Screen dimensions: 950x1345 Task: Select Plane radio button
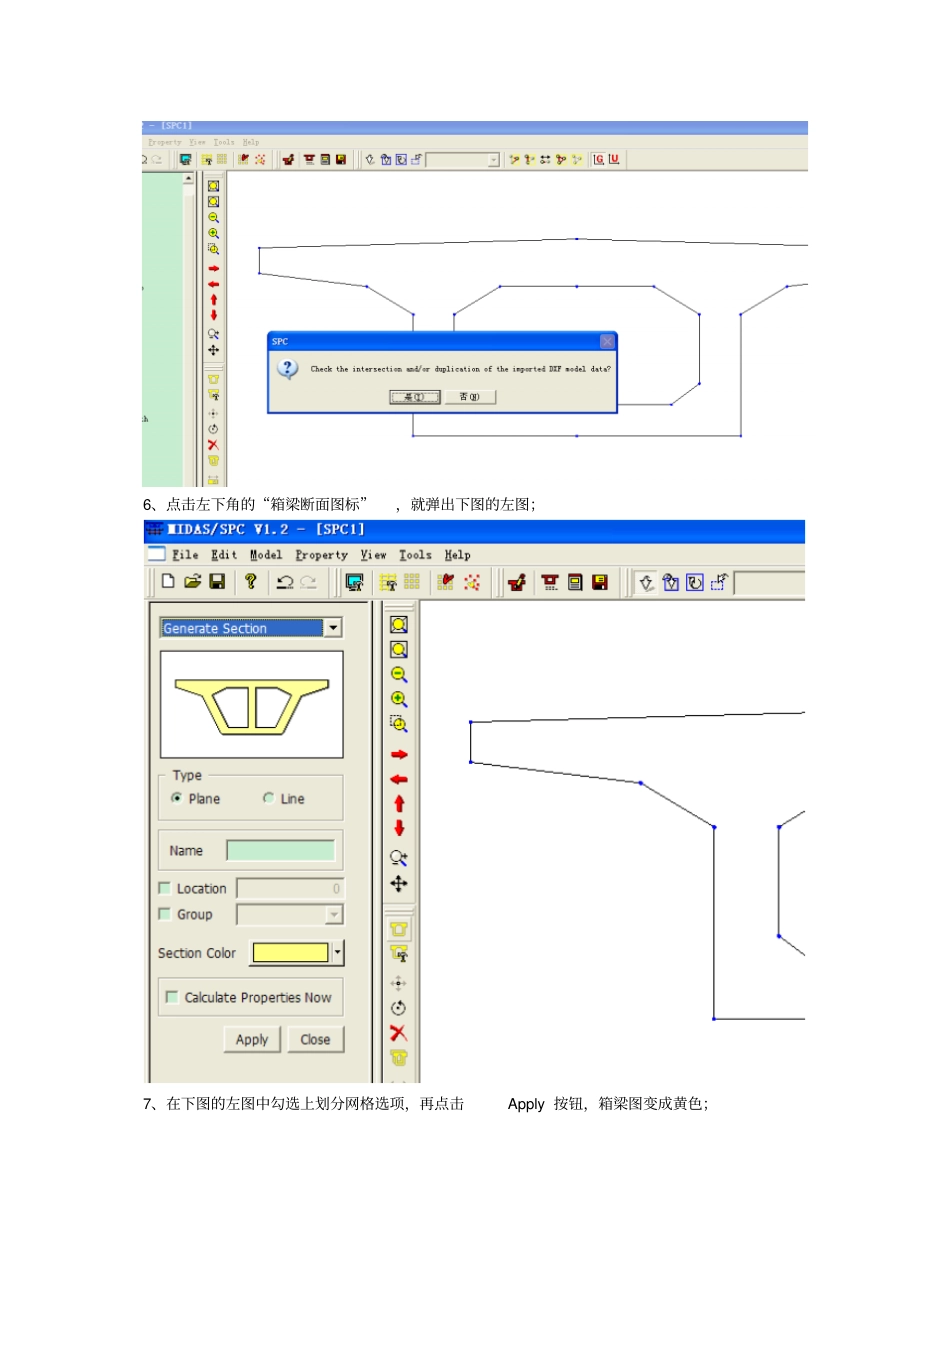(x=177, y=798)
